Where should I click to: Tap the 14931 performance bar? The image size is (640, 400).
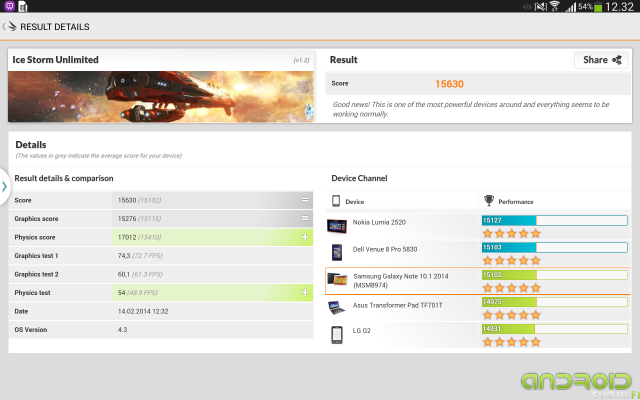555,329
